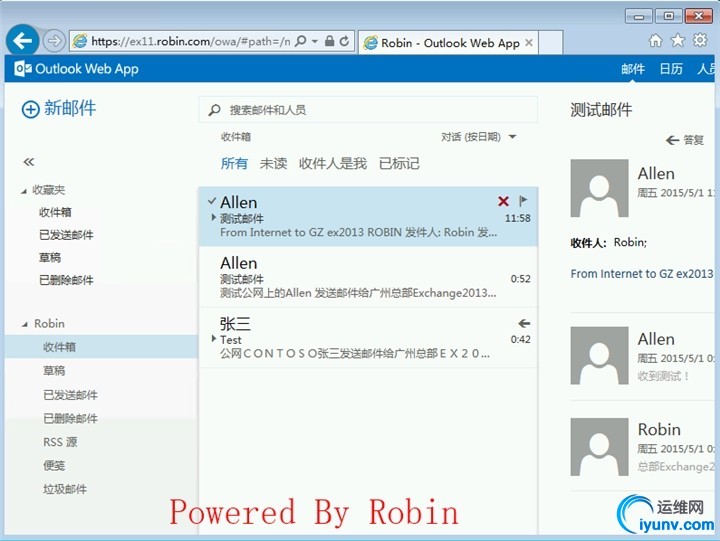Click the lock security icon in address bar

pos(329,41)
